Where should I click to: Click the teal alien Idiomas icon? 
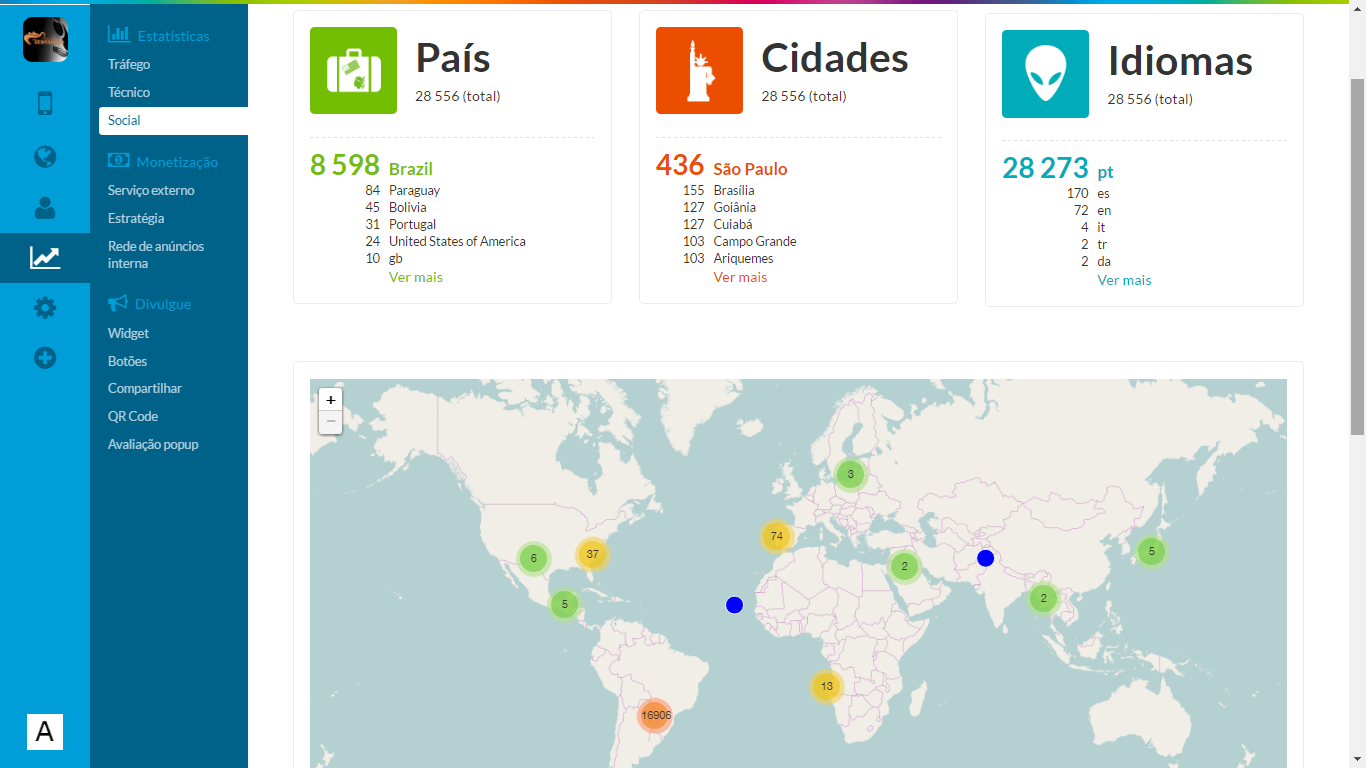[1045, 74]
